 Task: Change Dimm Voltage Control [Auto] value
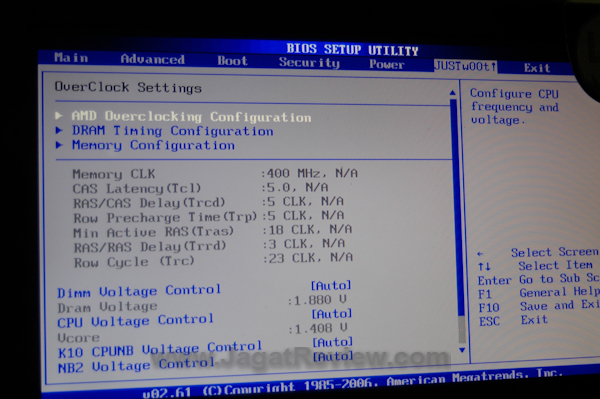coord(331,285)
